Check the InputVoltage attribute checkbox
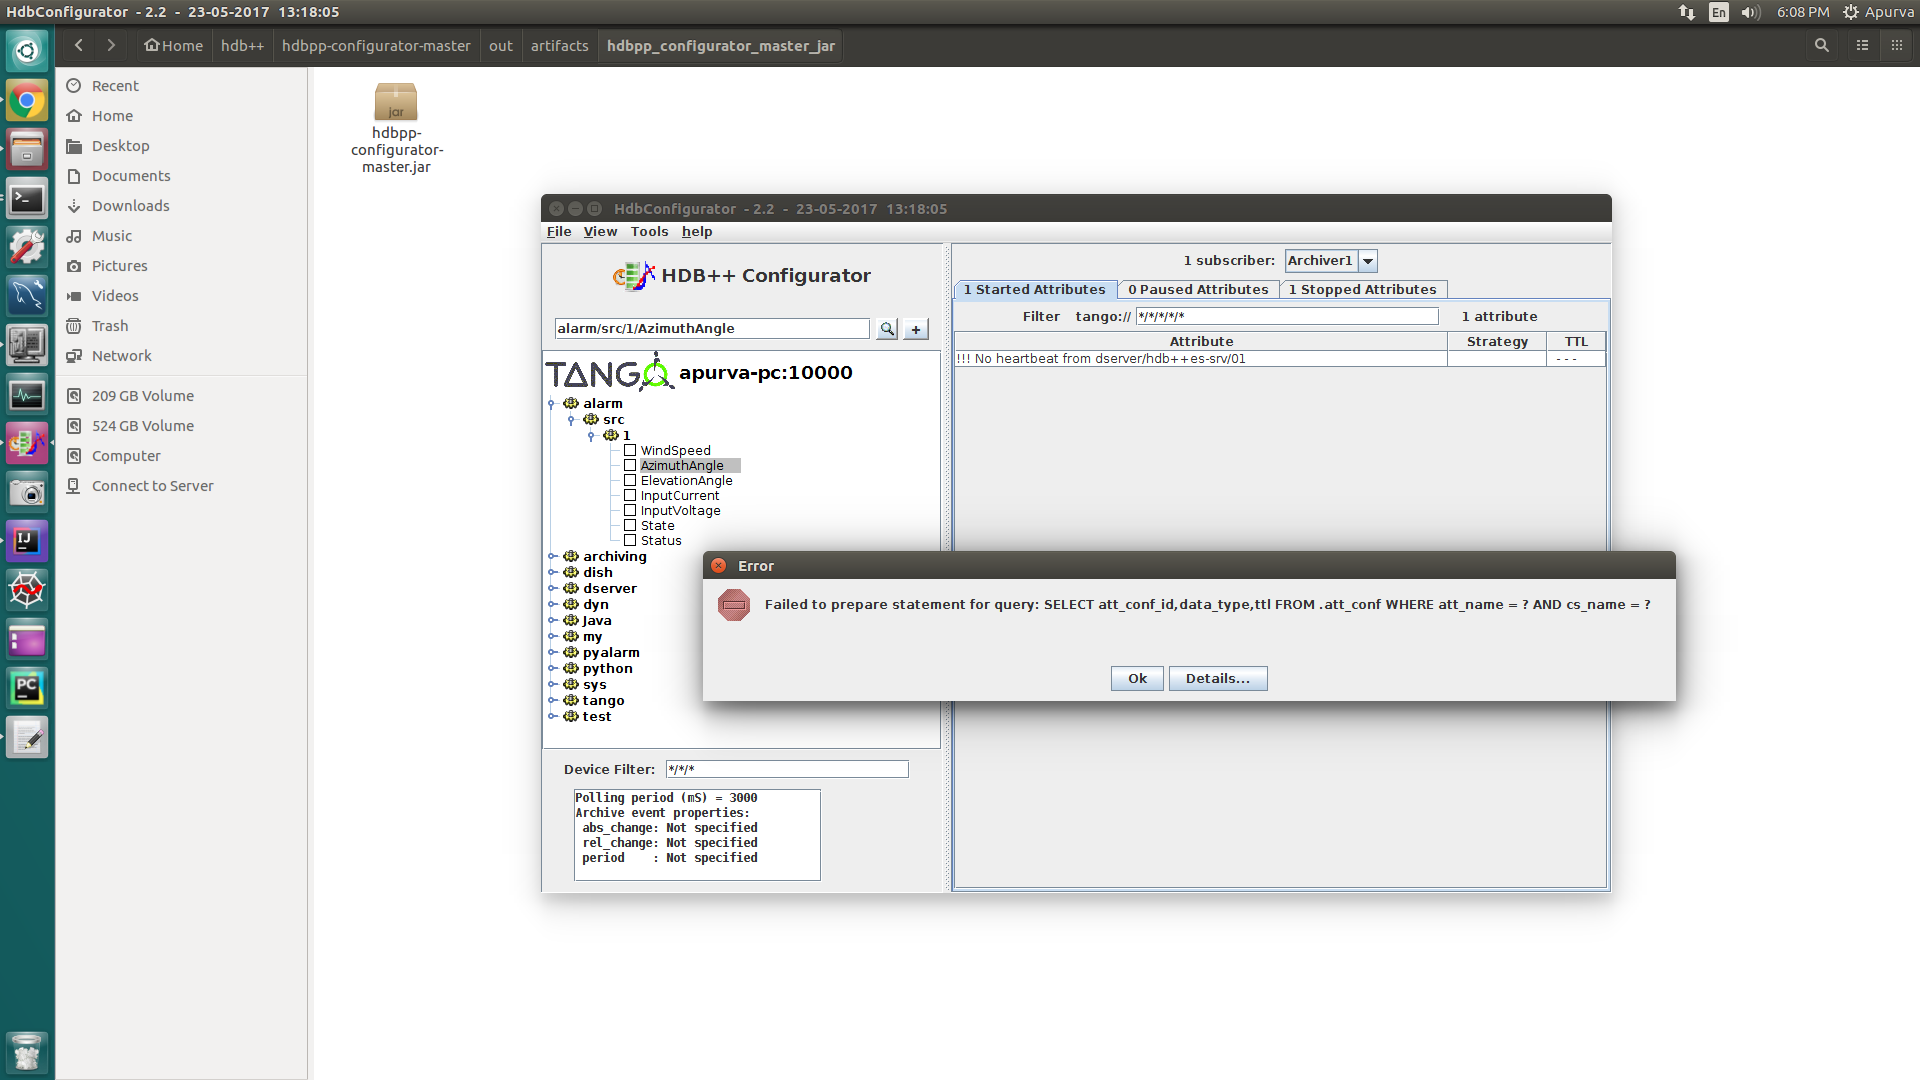 point(630,510)
